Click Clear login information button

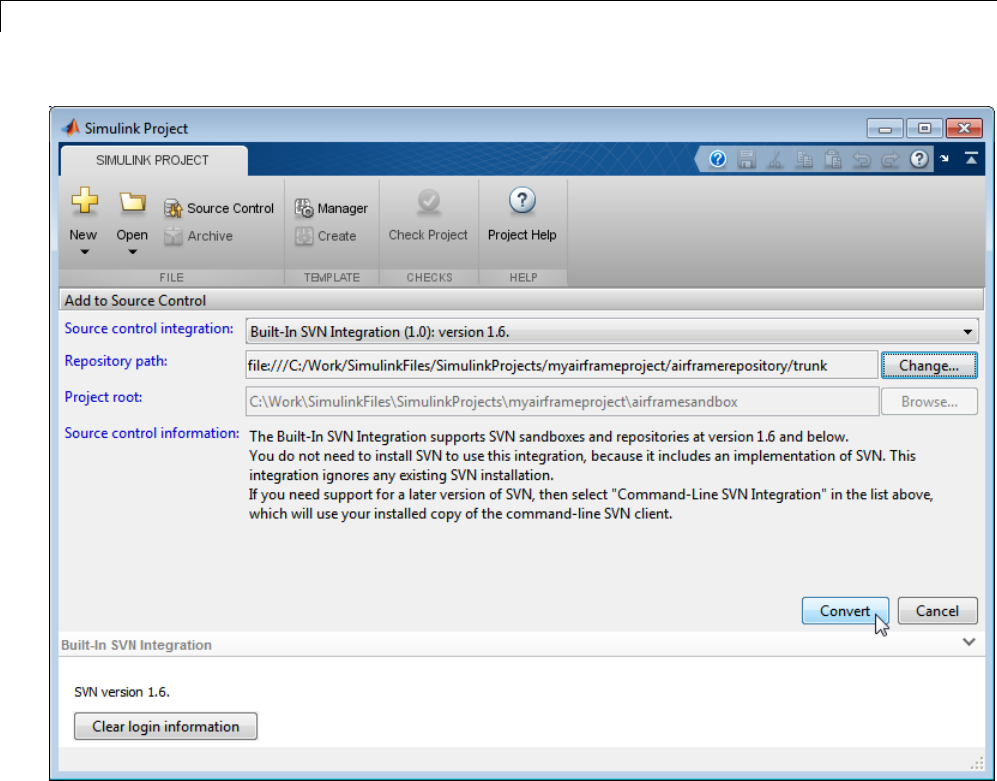point(165,726)
